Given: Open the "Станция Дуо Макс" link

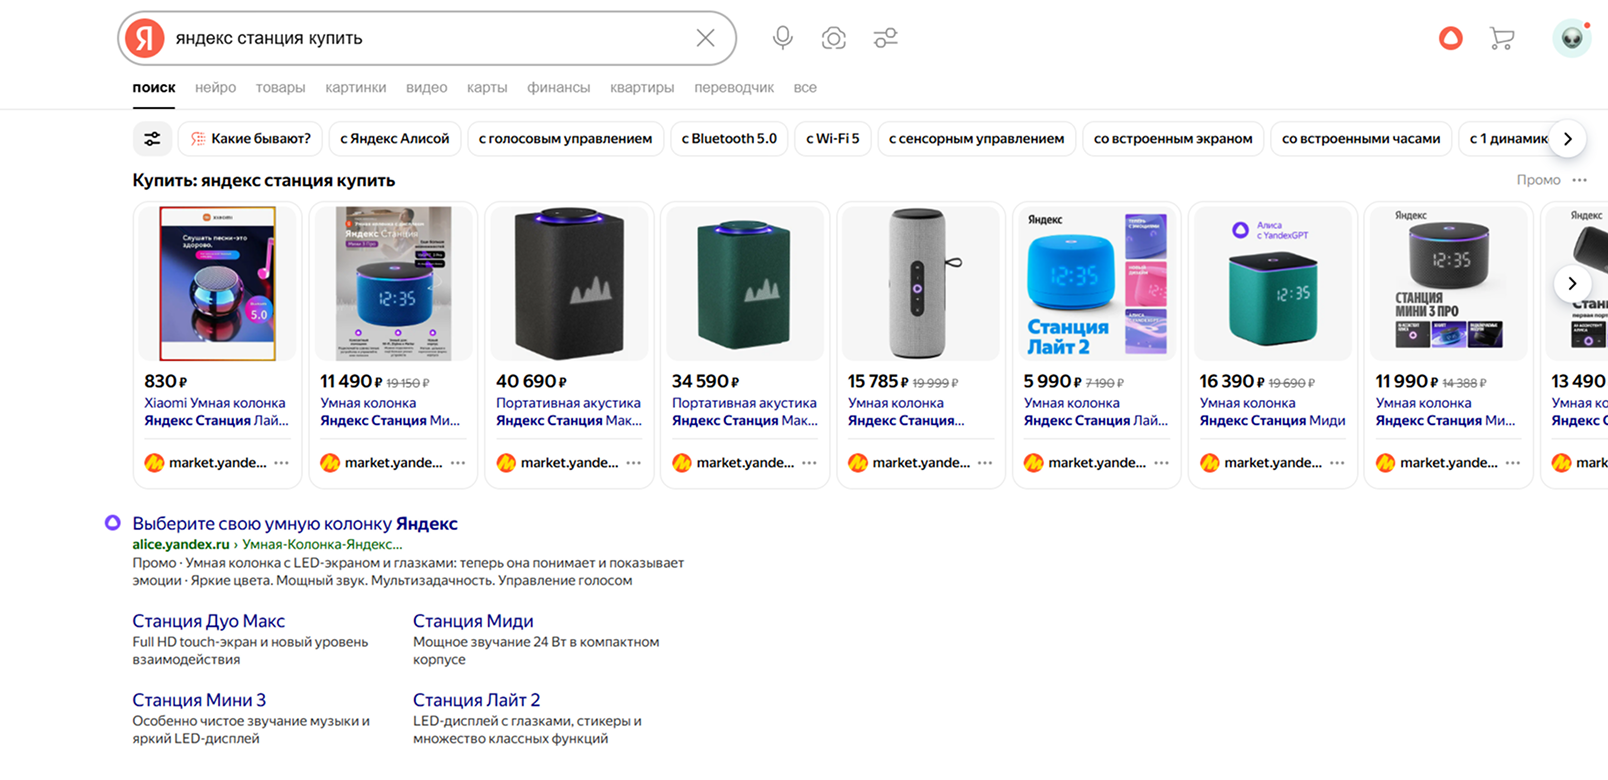Looking at the screenshot, I should pyautogui.click(x=208, y=621).
